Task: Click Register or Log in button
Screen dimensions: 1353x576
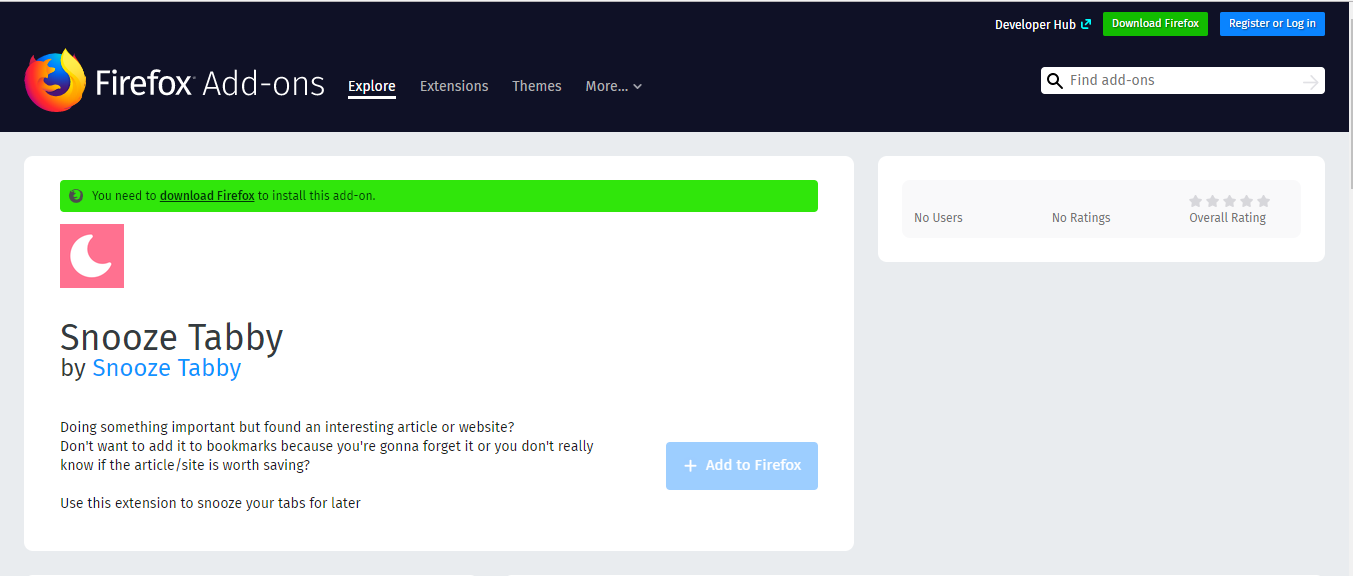Action: 1272,24
